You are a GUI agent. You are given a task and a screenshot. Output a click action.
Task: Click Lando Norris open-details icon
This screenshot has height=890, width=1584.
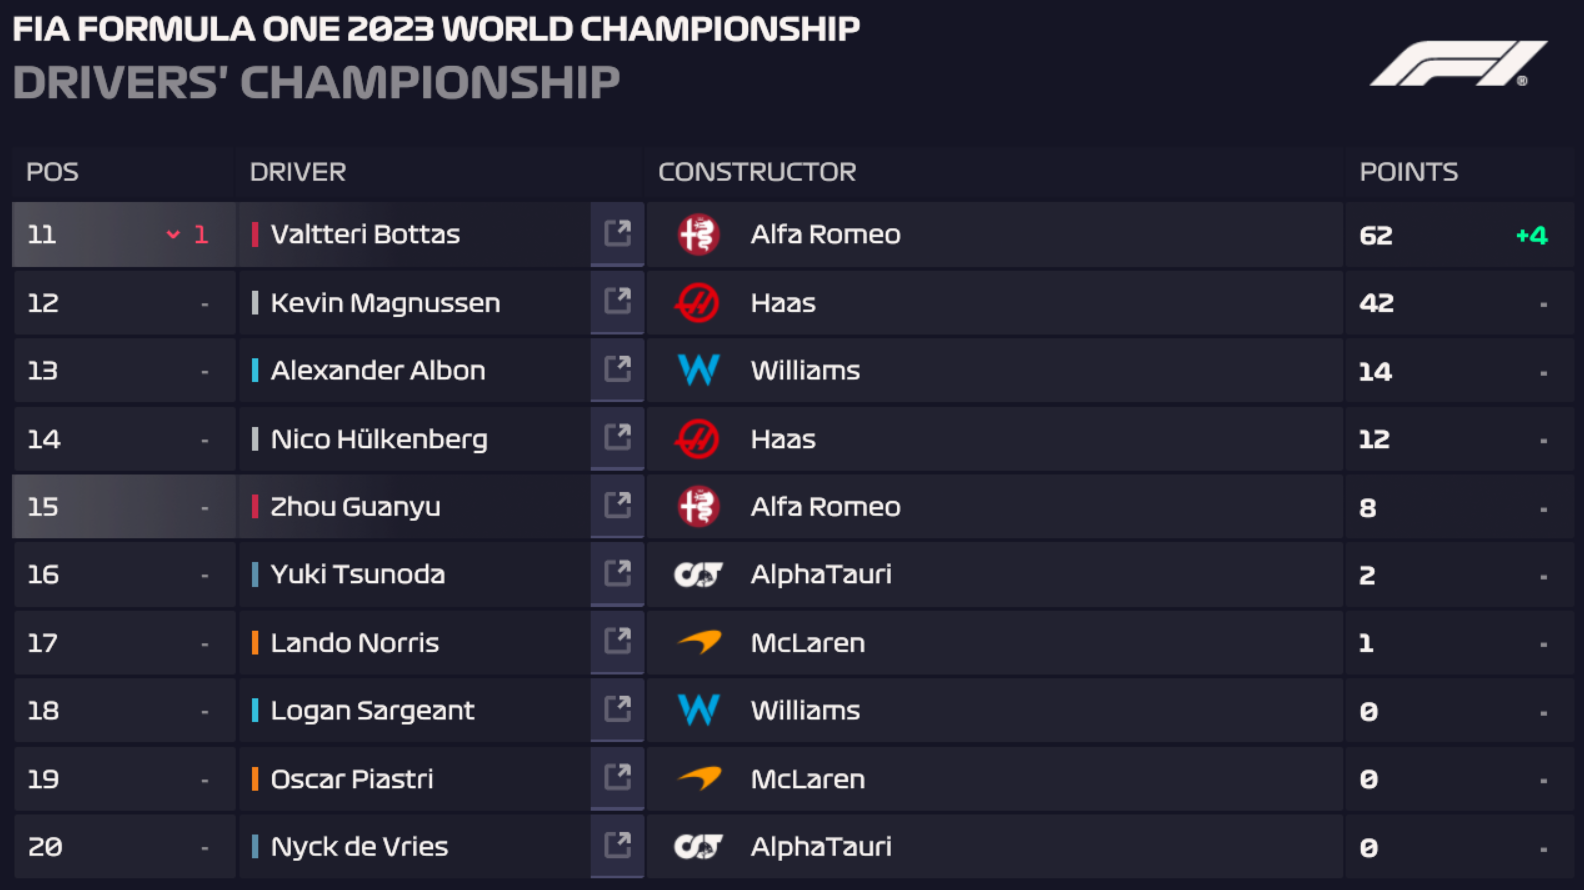pyautogui.click(x=617, y=641)
